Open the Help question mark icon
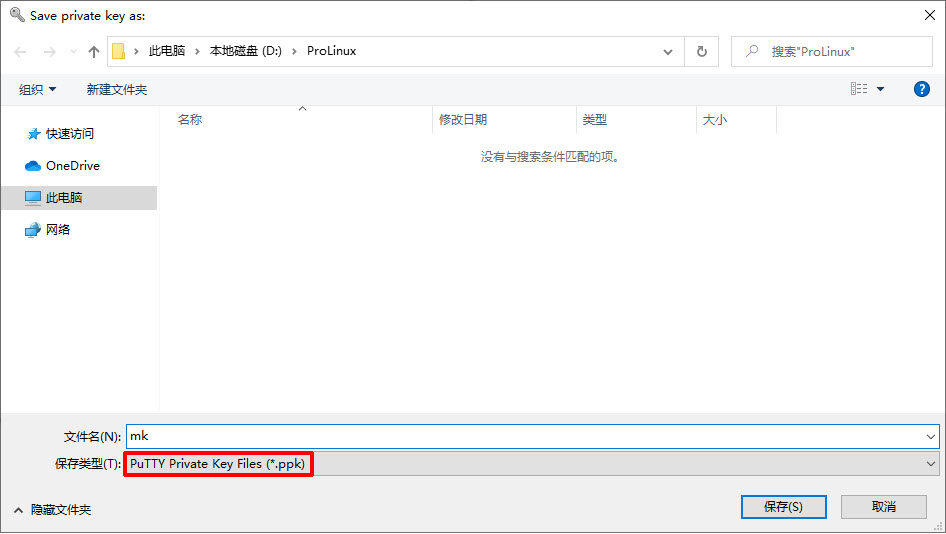This screenshot has height=534, width=946. click(922, 89)
